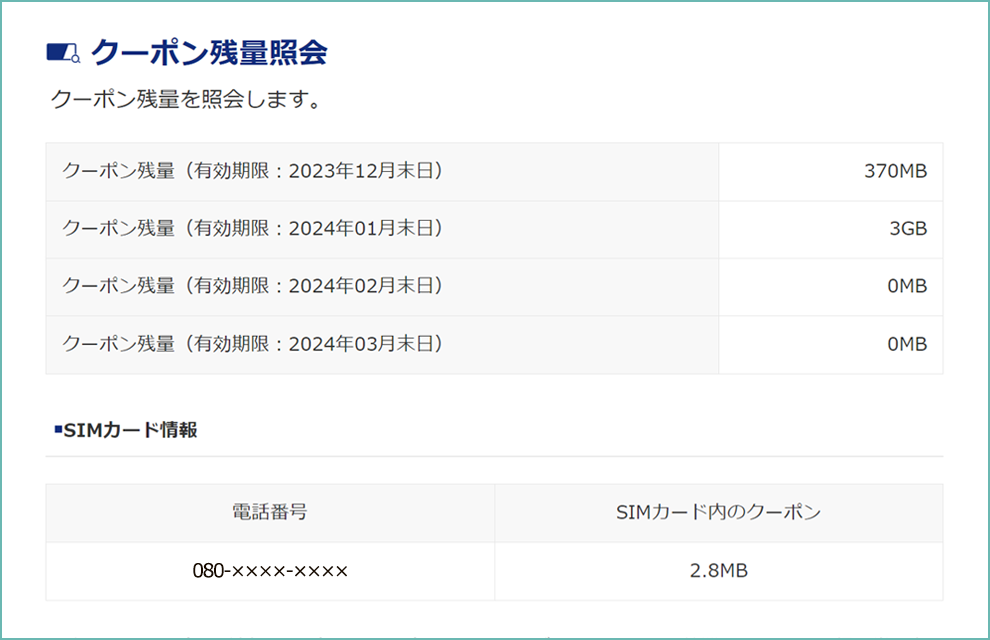Click the 3GB remaining value
Image resolution: width=990 pixels, height=640 pixels.
[908, 228]
